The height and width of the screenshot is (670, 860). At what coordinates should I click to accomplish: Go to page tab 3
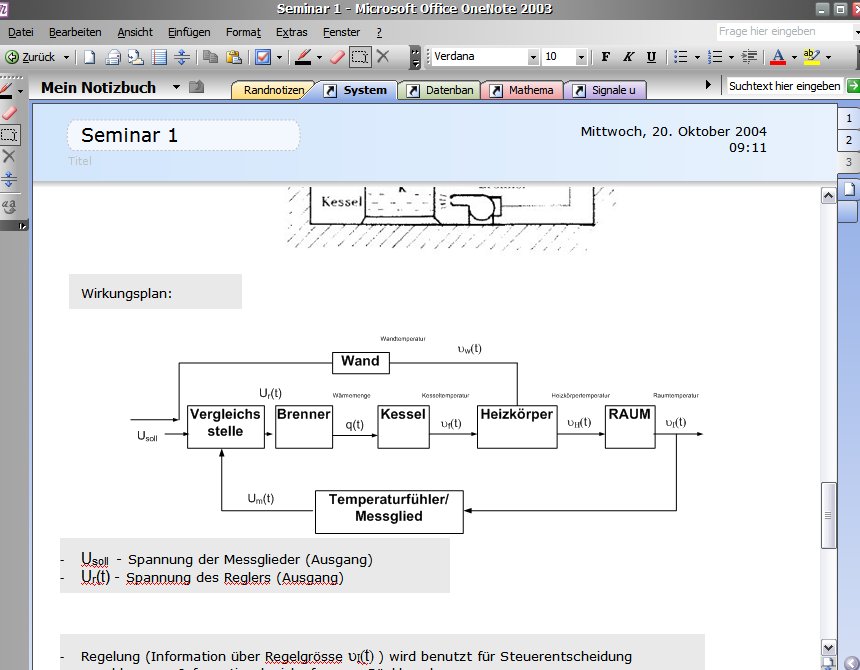[848, 162]
